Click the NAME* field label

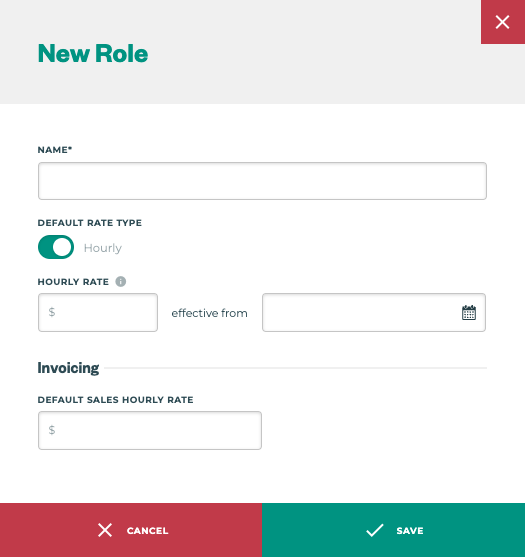click(55, 150)
